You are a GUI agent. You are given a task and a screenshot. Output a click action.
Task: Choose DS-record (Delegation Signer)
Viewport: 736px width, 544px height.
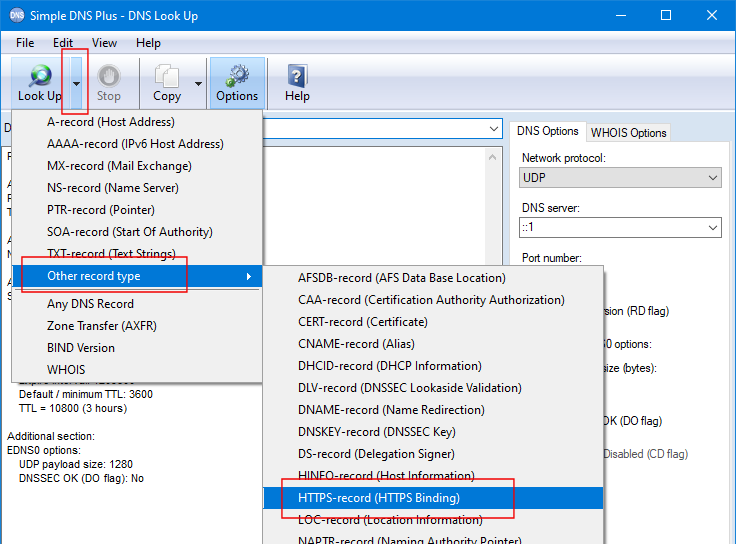(x=433, y=454)
